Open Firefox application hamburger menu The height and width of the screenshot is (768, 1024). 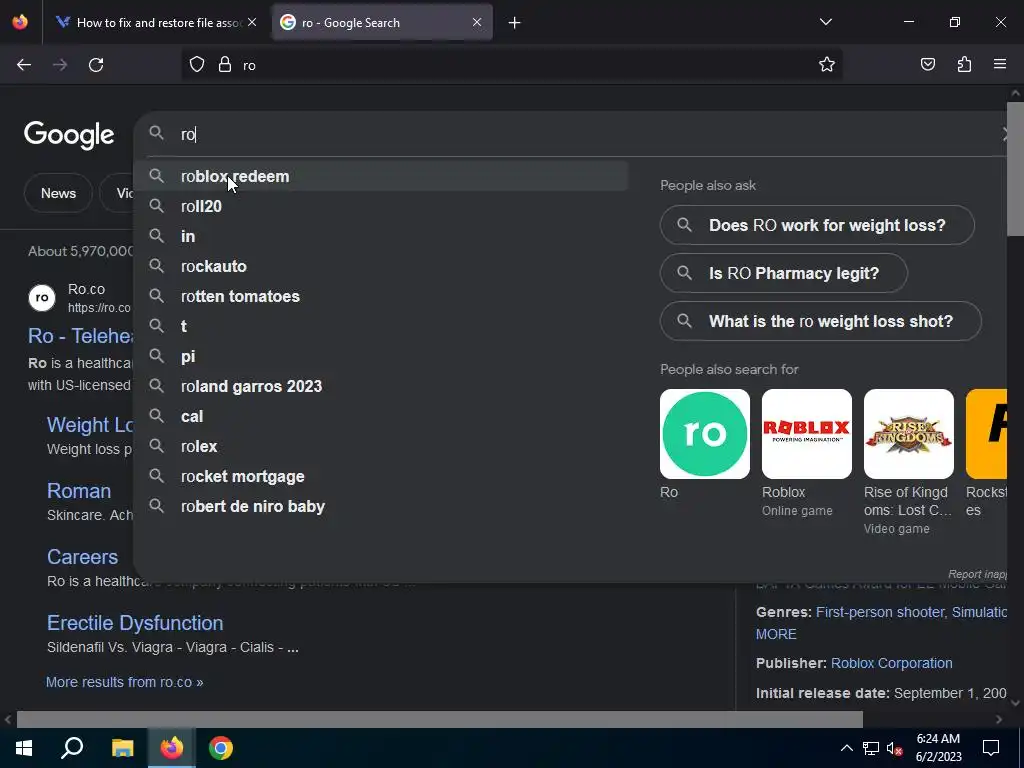(999, 65)
